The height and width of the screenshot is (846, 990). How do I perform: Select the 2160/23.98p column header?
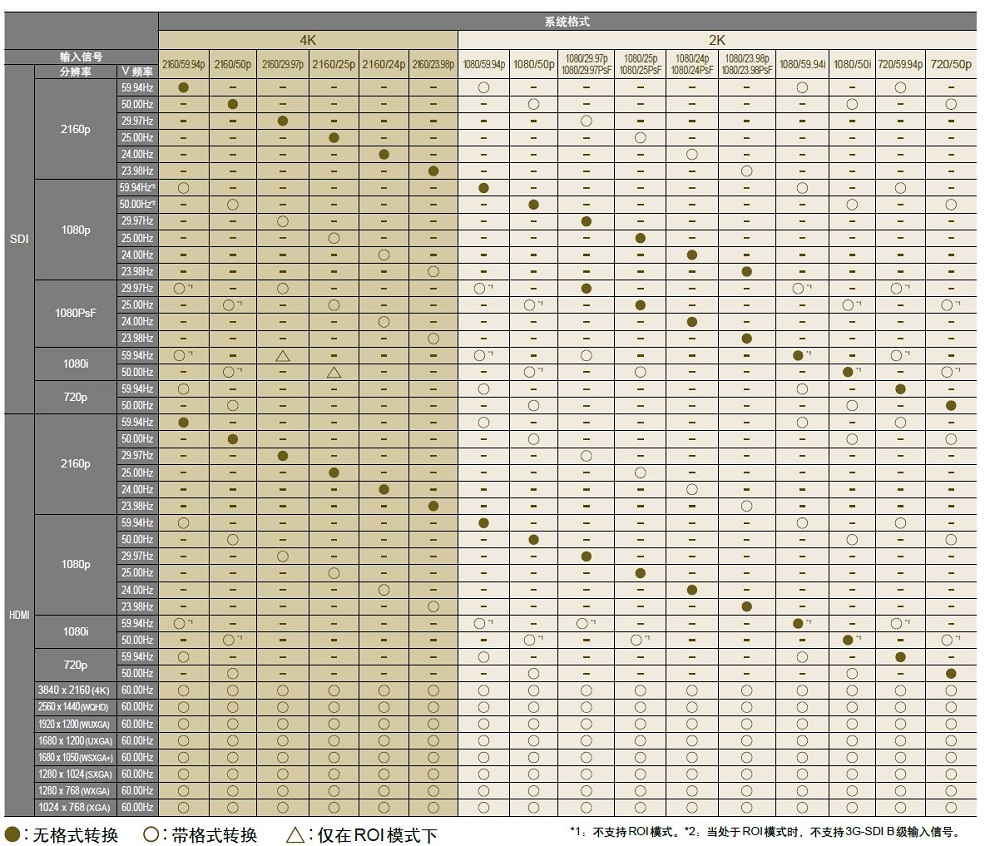(433, 64)
